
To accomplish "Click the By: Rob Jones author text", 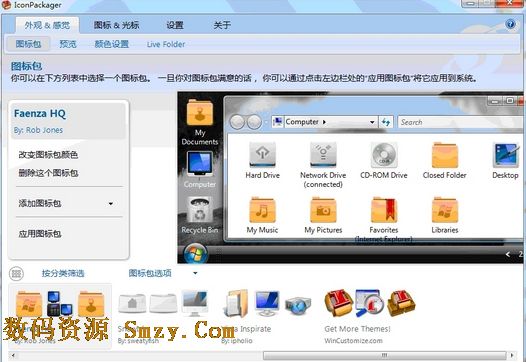I will [38, 130].
